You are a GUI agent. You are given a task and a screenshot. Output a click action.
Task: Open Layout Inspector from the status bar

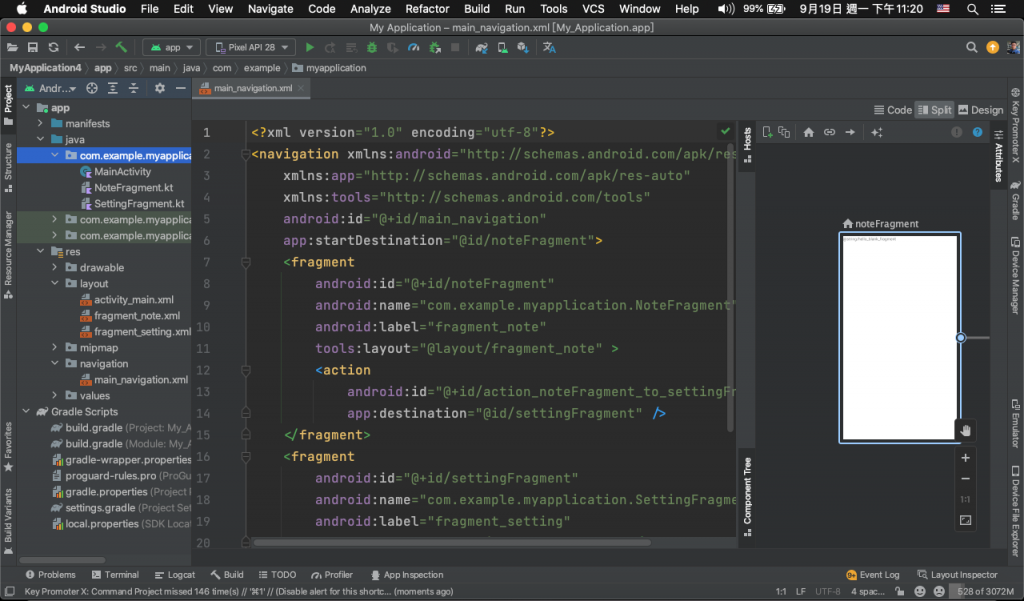pyautogui.click(x=957, y=575)
